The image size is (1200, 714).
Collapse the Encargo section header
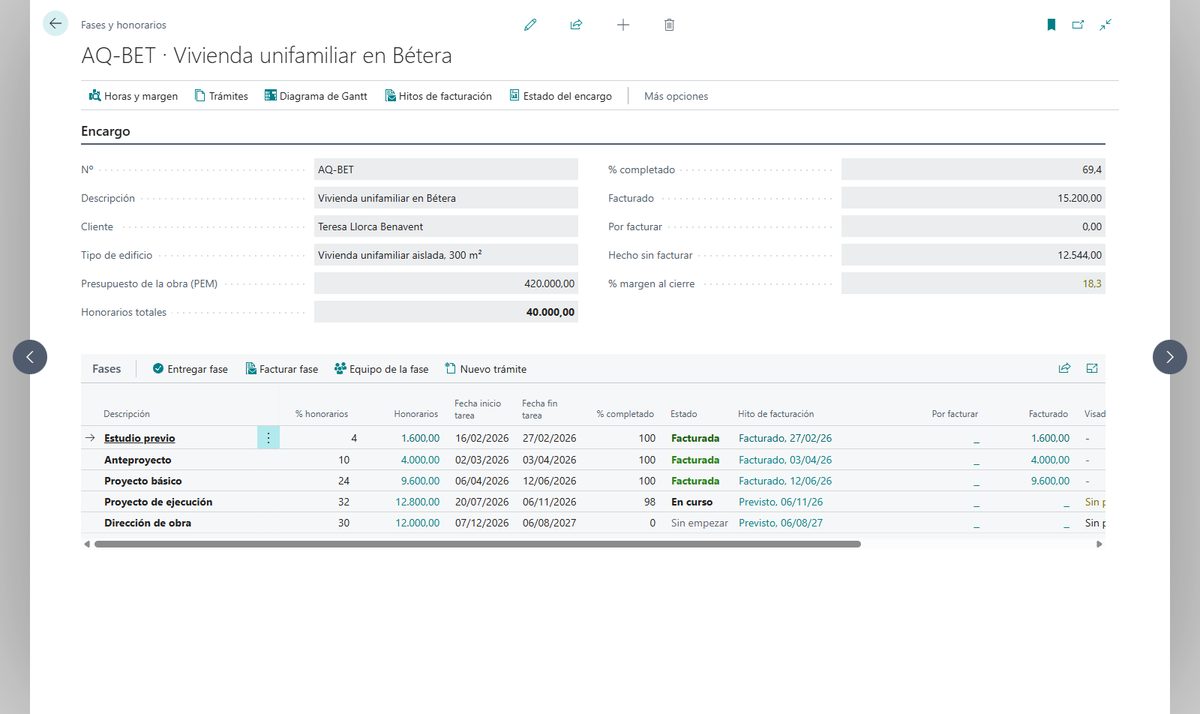coord(105,131)
